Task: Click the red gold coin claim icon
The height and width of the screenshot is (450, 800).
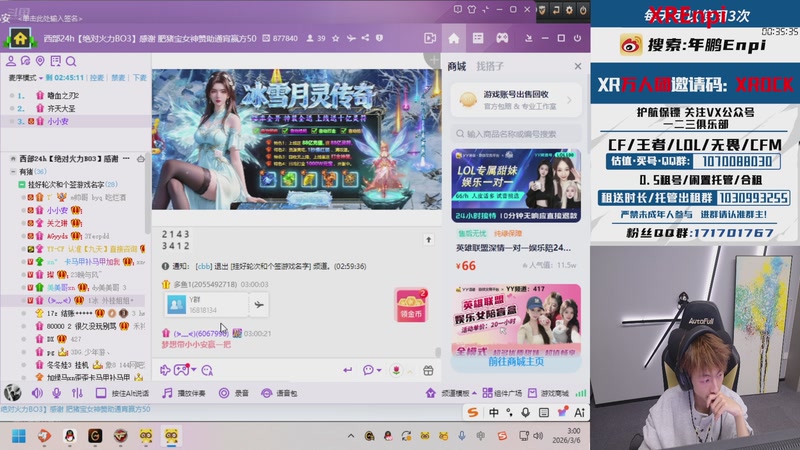Action: click(x=411, y=305)
